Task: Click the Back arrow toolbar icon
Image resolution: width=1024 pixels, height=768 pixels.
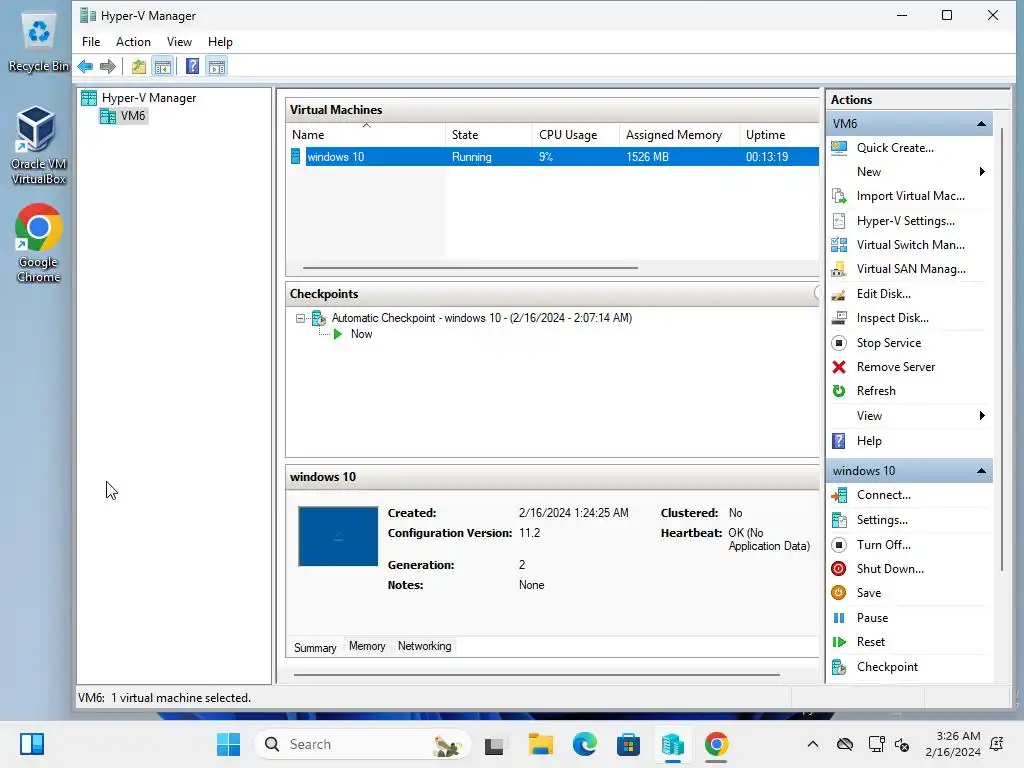Action: (x=85, y=66)
